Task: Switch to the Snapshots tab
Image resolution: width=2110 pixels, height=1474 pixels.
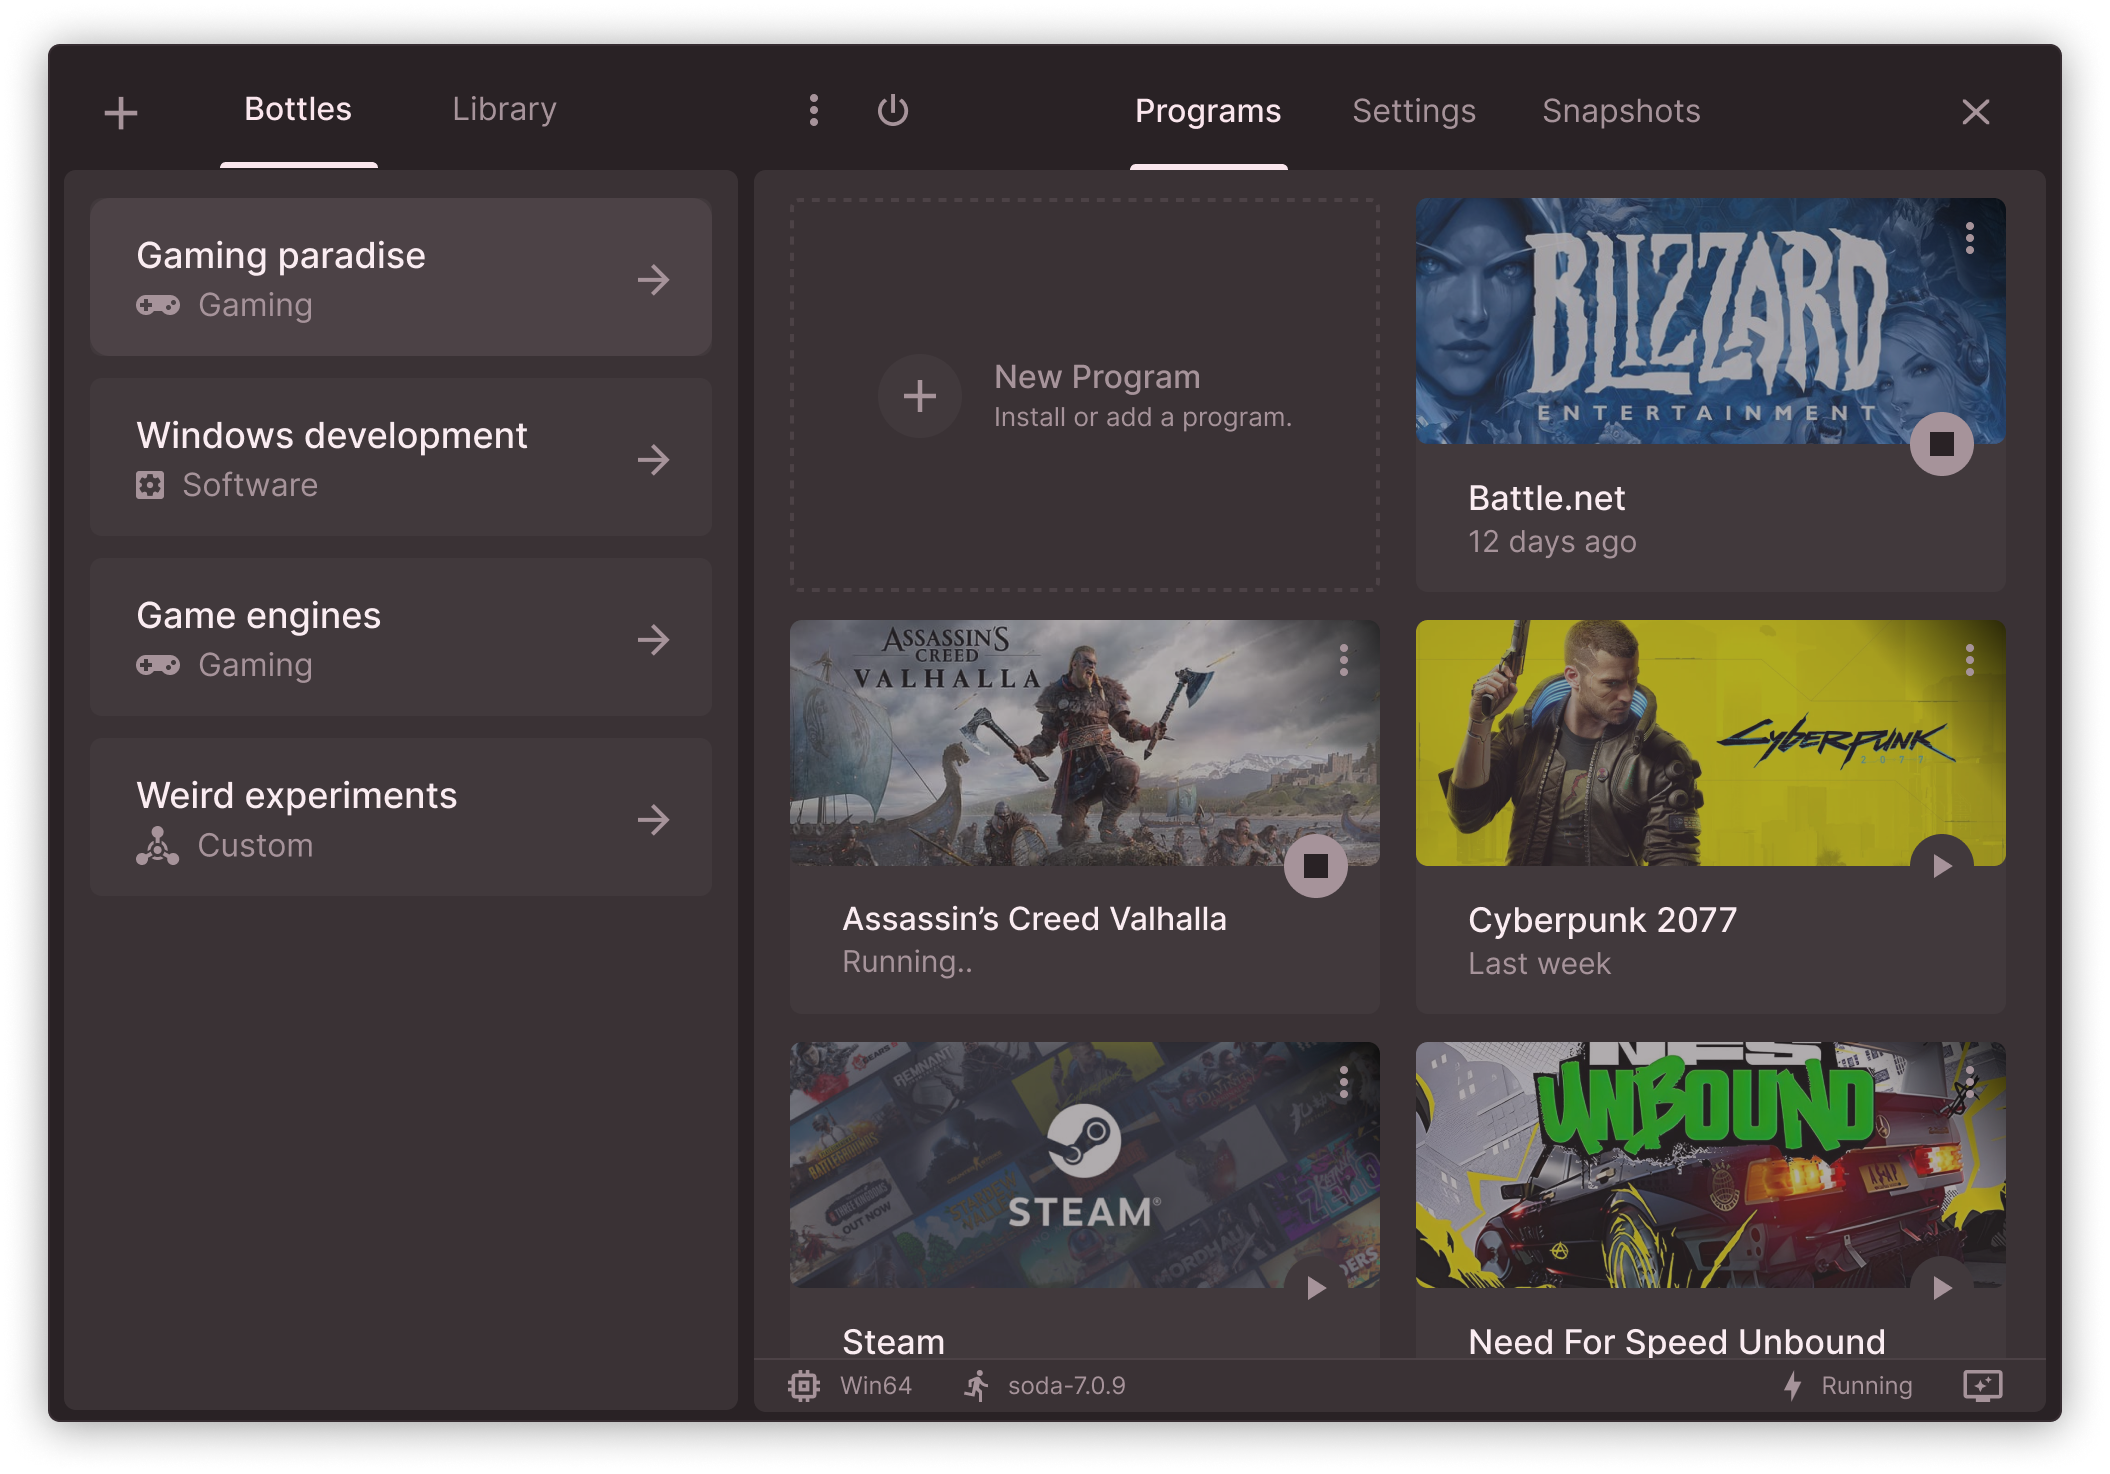Action: 1620,111
